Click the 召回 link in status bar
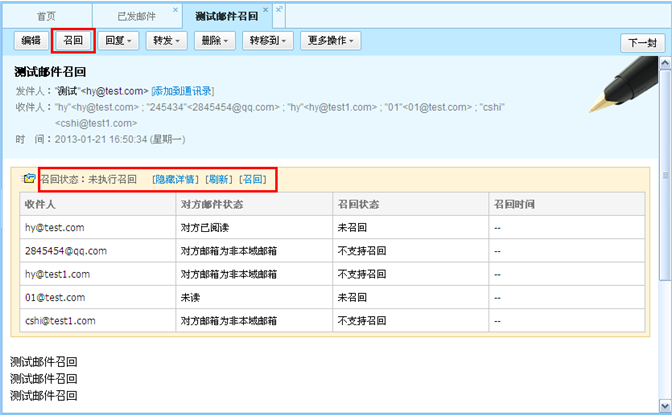The height and width of the screenshot is (415, 672). tap(253, 180)
